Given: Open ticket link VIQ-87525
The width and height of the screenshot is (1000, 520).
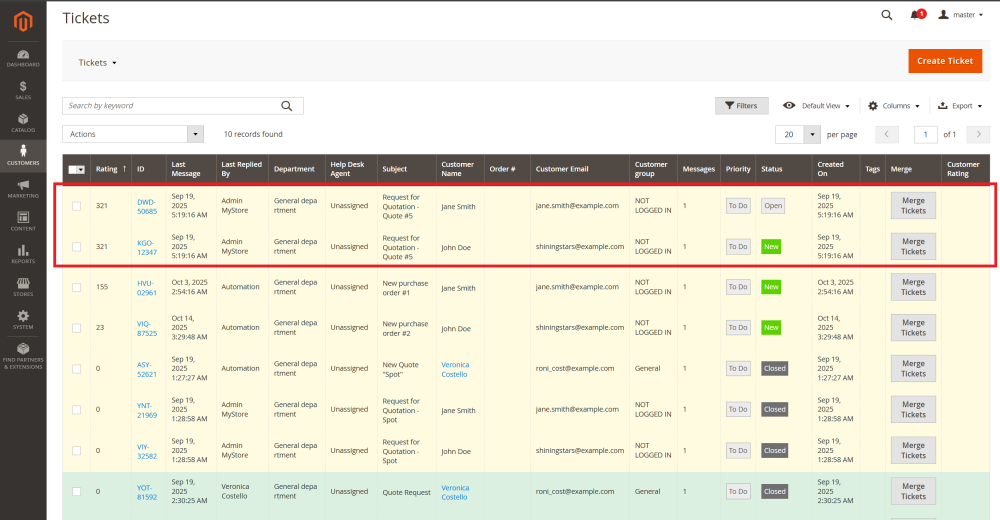Looking at the screenshot, I should tap(147, 329).
